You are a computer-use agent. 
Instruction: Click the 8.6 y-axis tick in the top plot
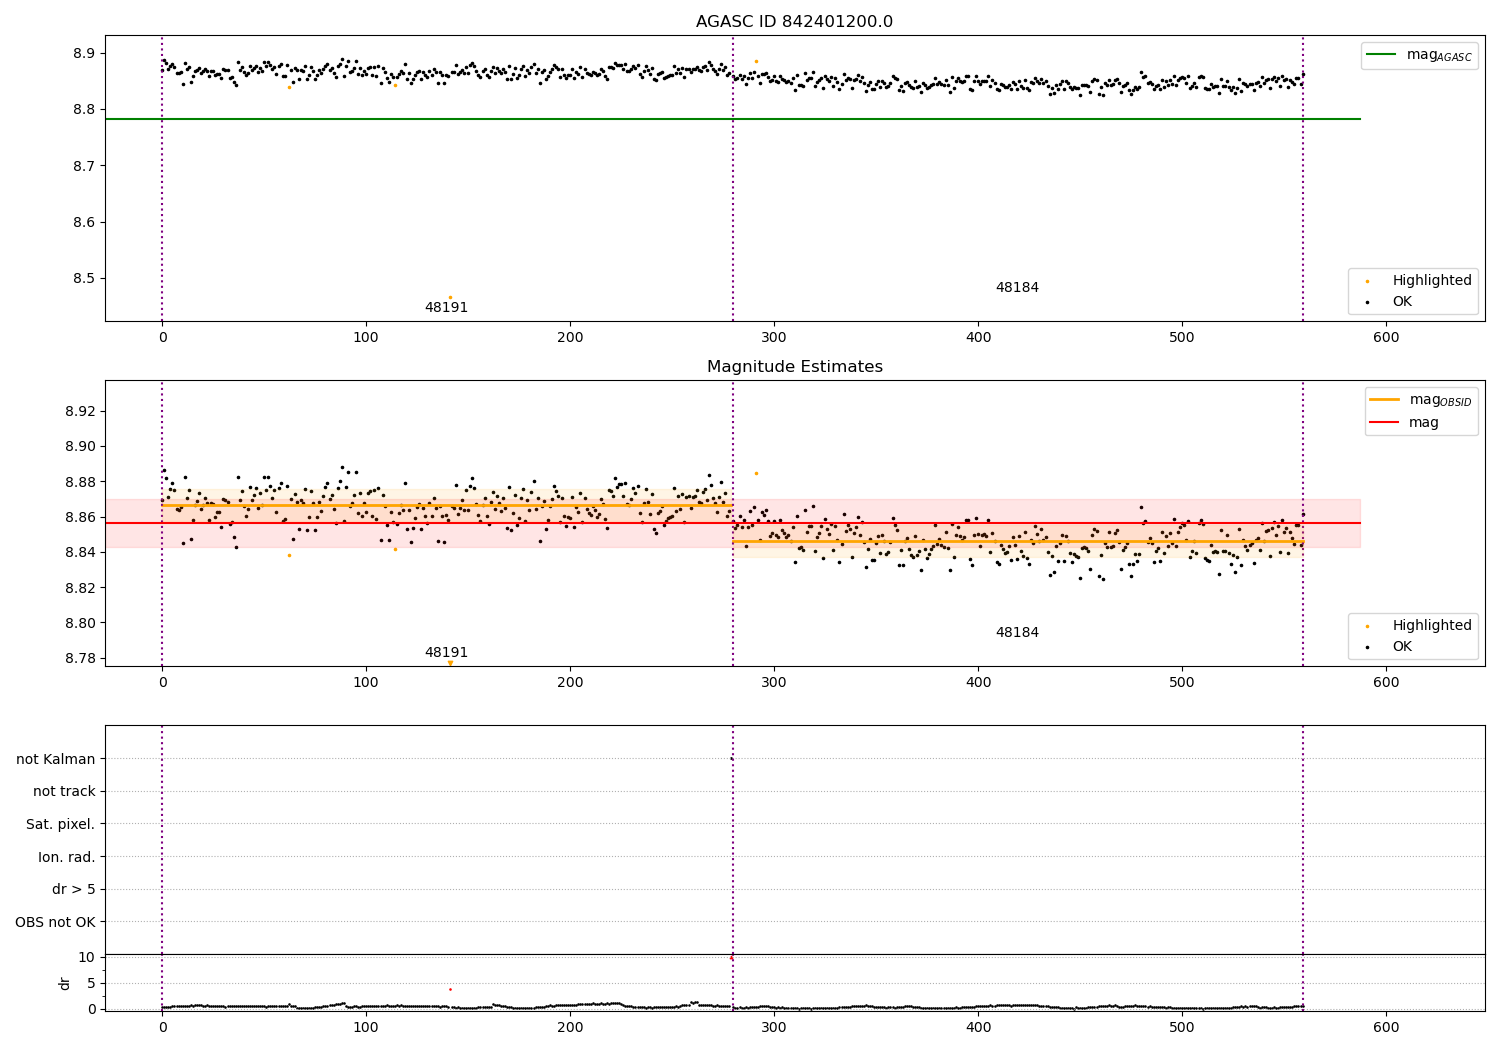tap(84, 222)
